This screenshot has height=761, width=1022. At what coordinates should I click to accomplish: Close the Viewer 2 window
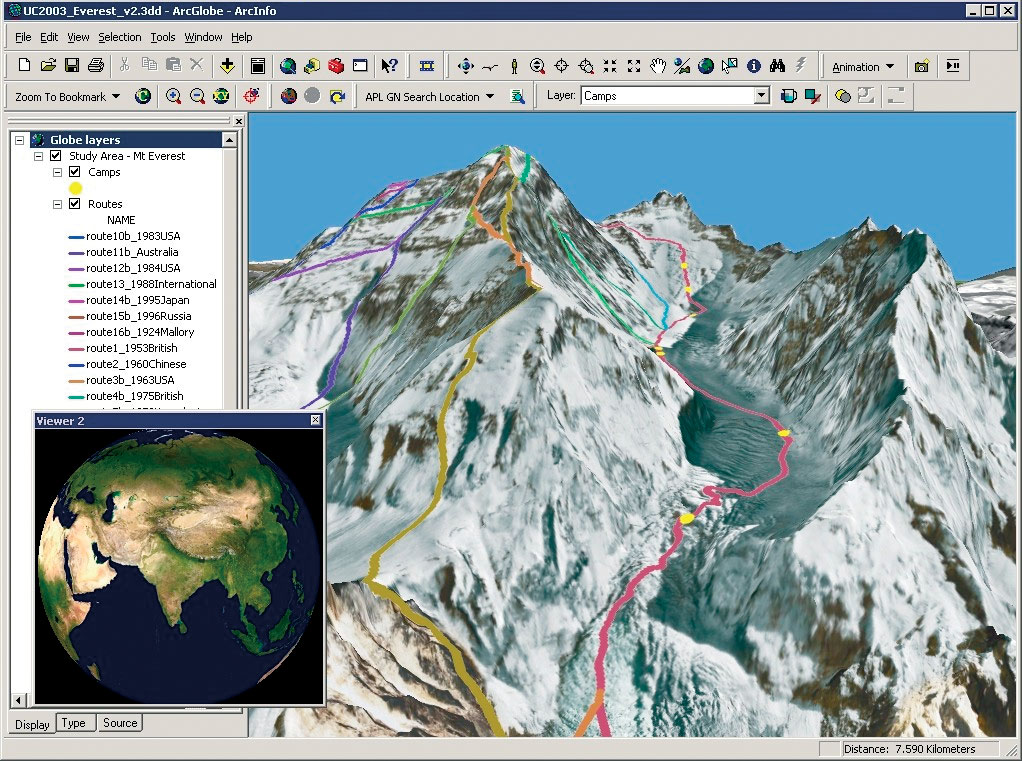point(316,421)
